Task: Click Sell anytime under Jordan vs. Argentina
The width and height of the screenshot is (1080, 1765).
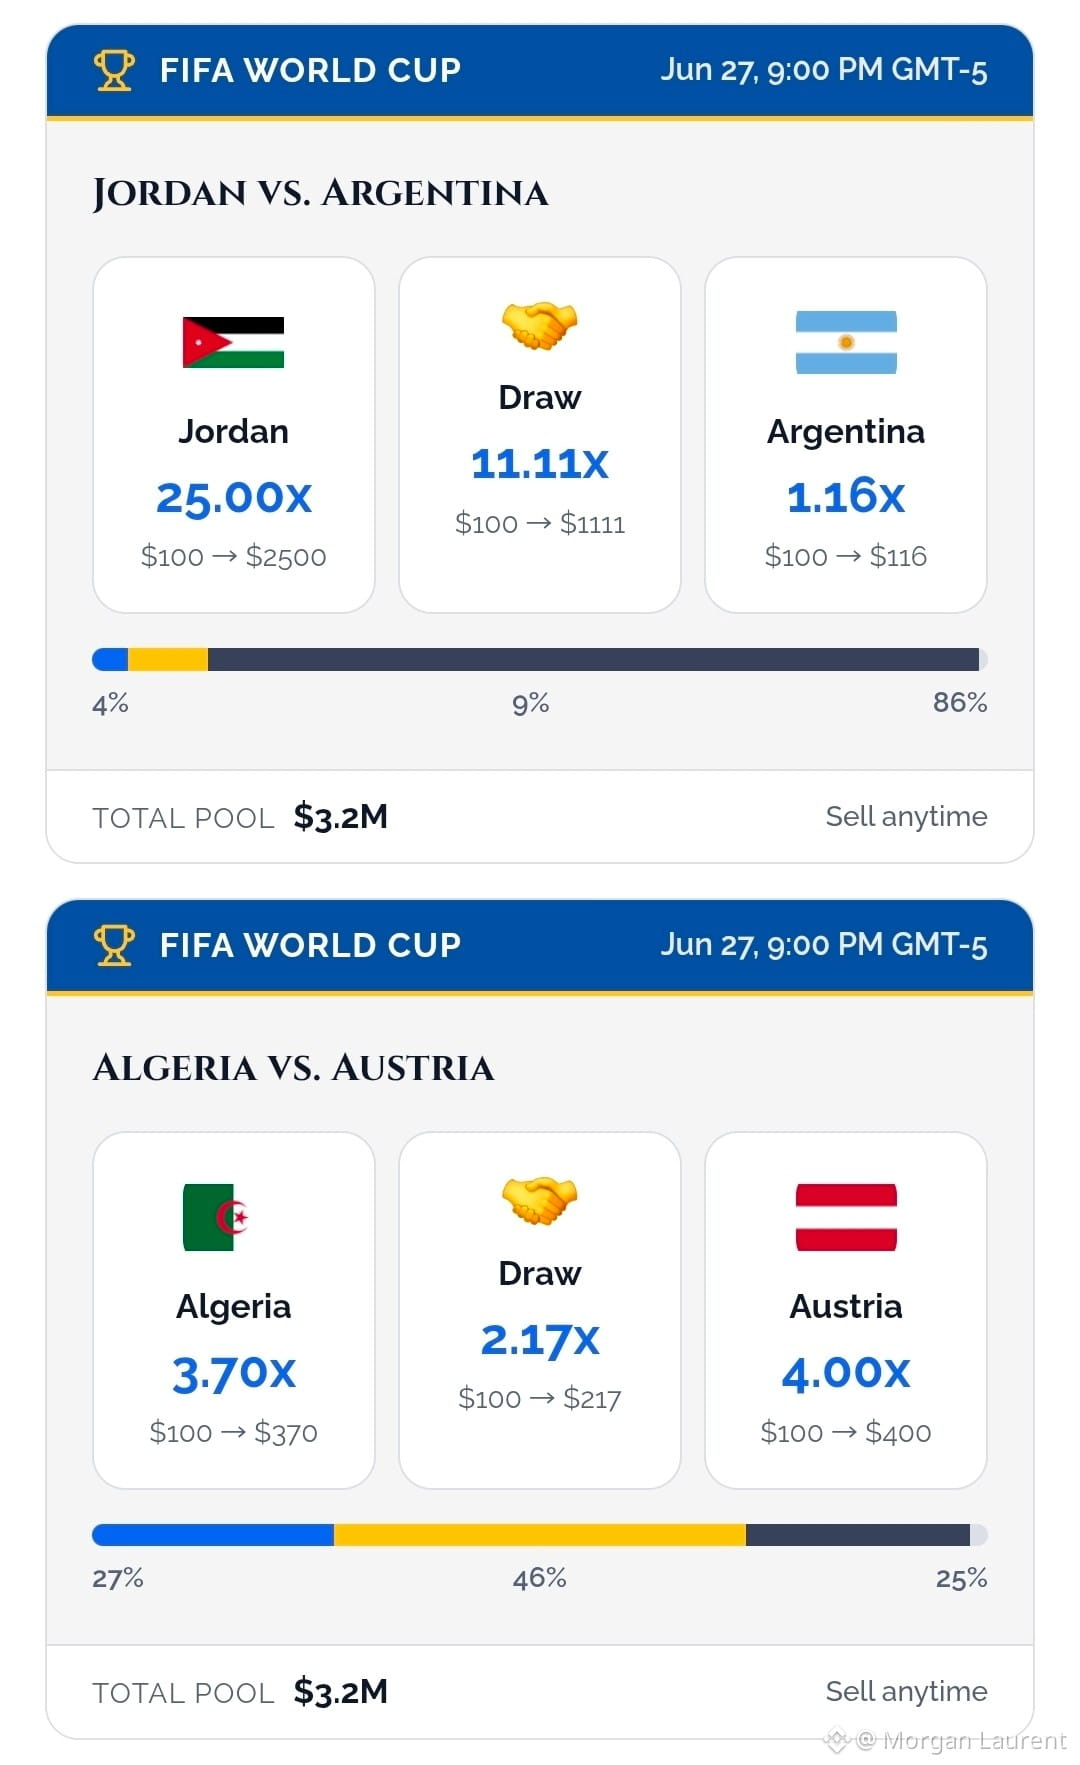Action: point(906,817)
